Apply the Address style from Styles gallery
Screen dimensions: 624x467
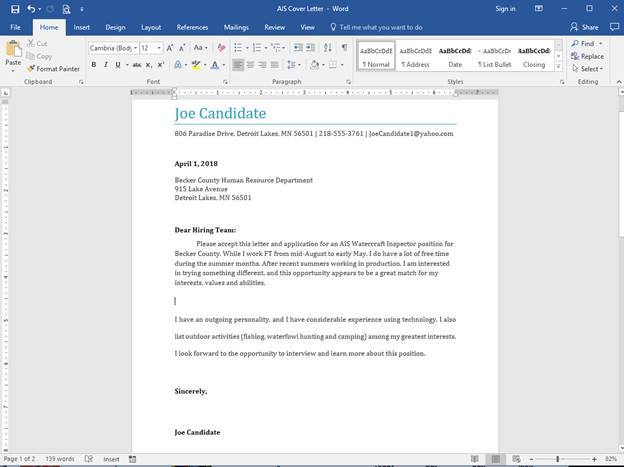(418, 55)
